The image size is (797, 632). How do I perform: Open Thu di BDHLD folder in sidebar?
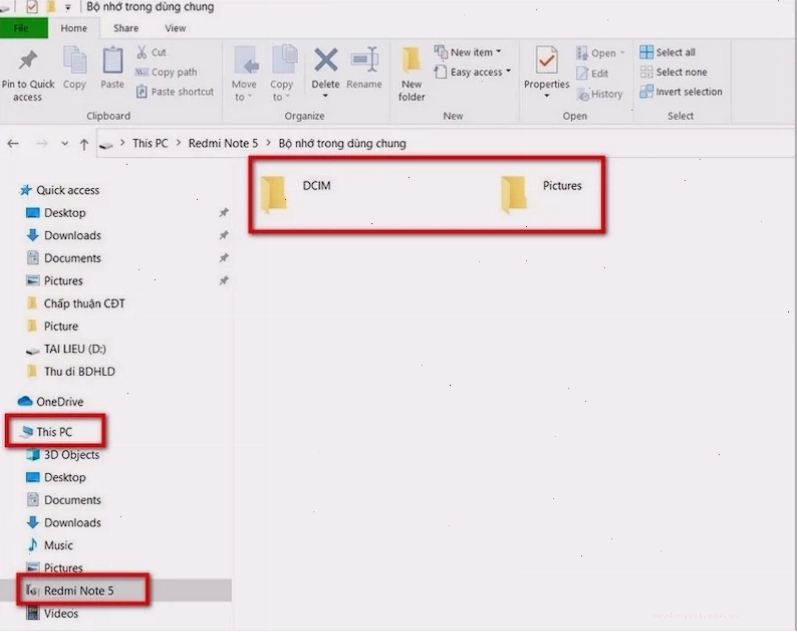pyautogui.click(x=71, y=372)
